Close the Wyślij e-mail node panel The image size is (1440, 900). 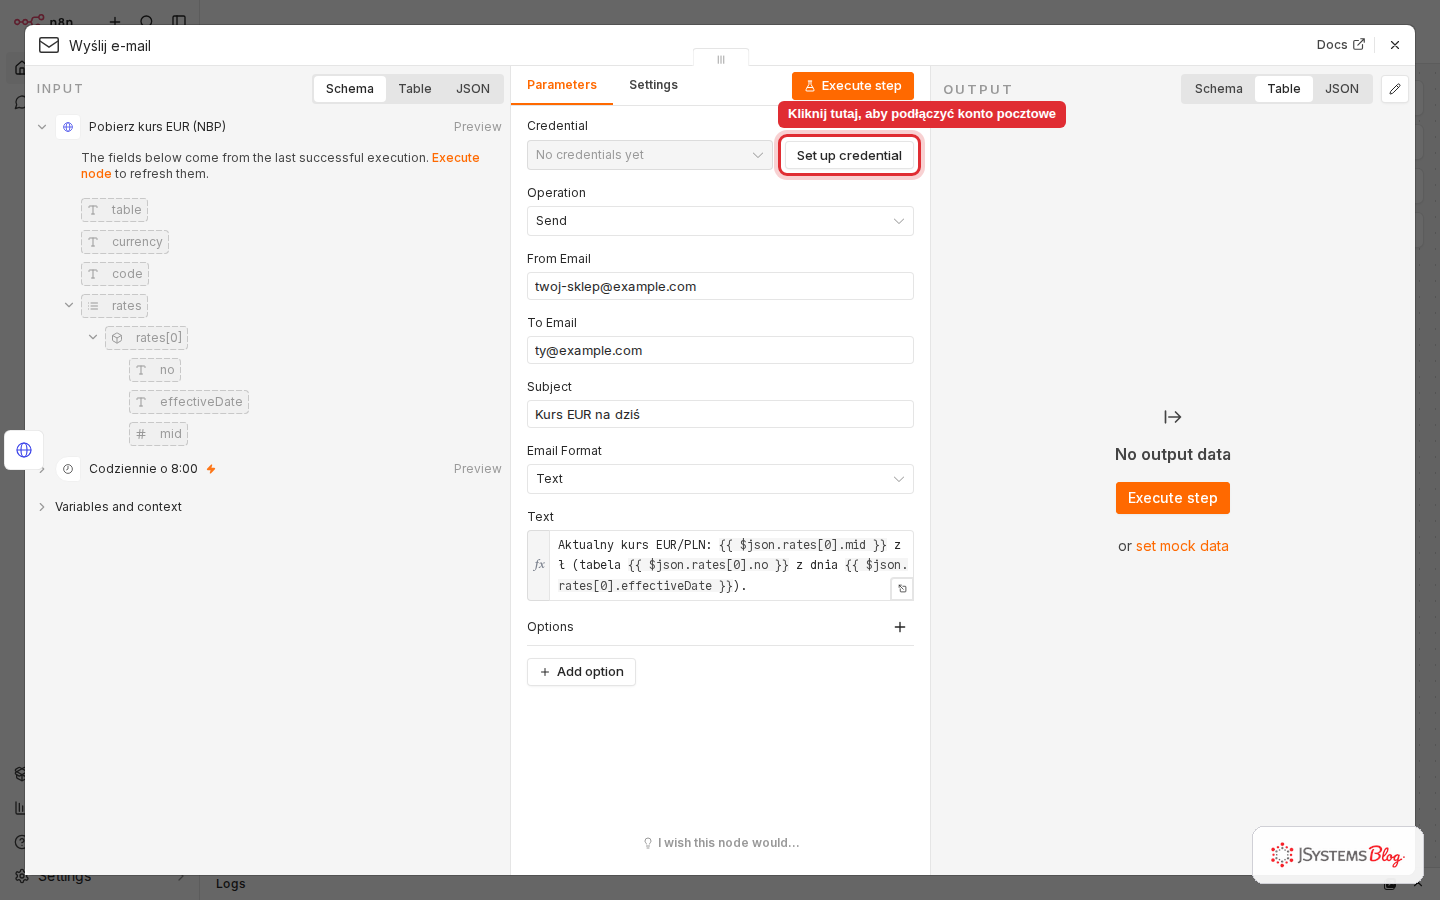tap(1395, 45)
